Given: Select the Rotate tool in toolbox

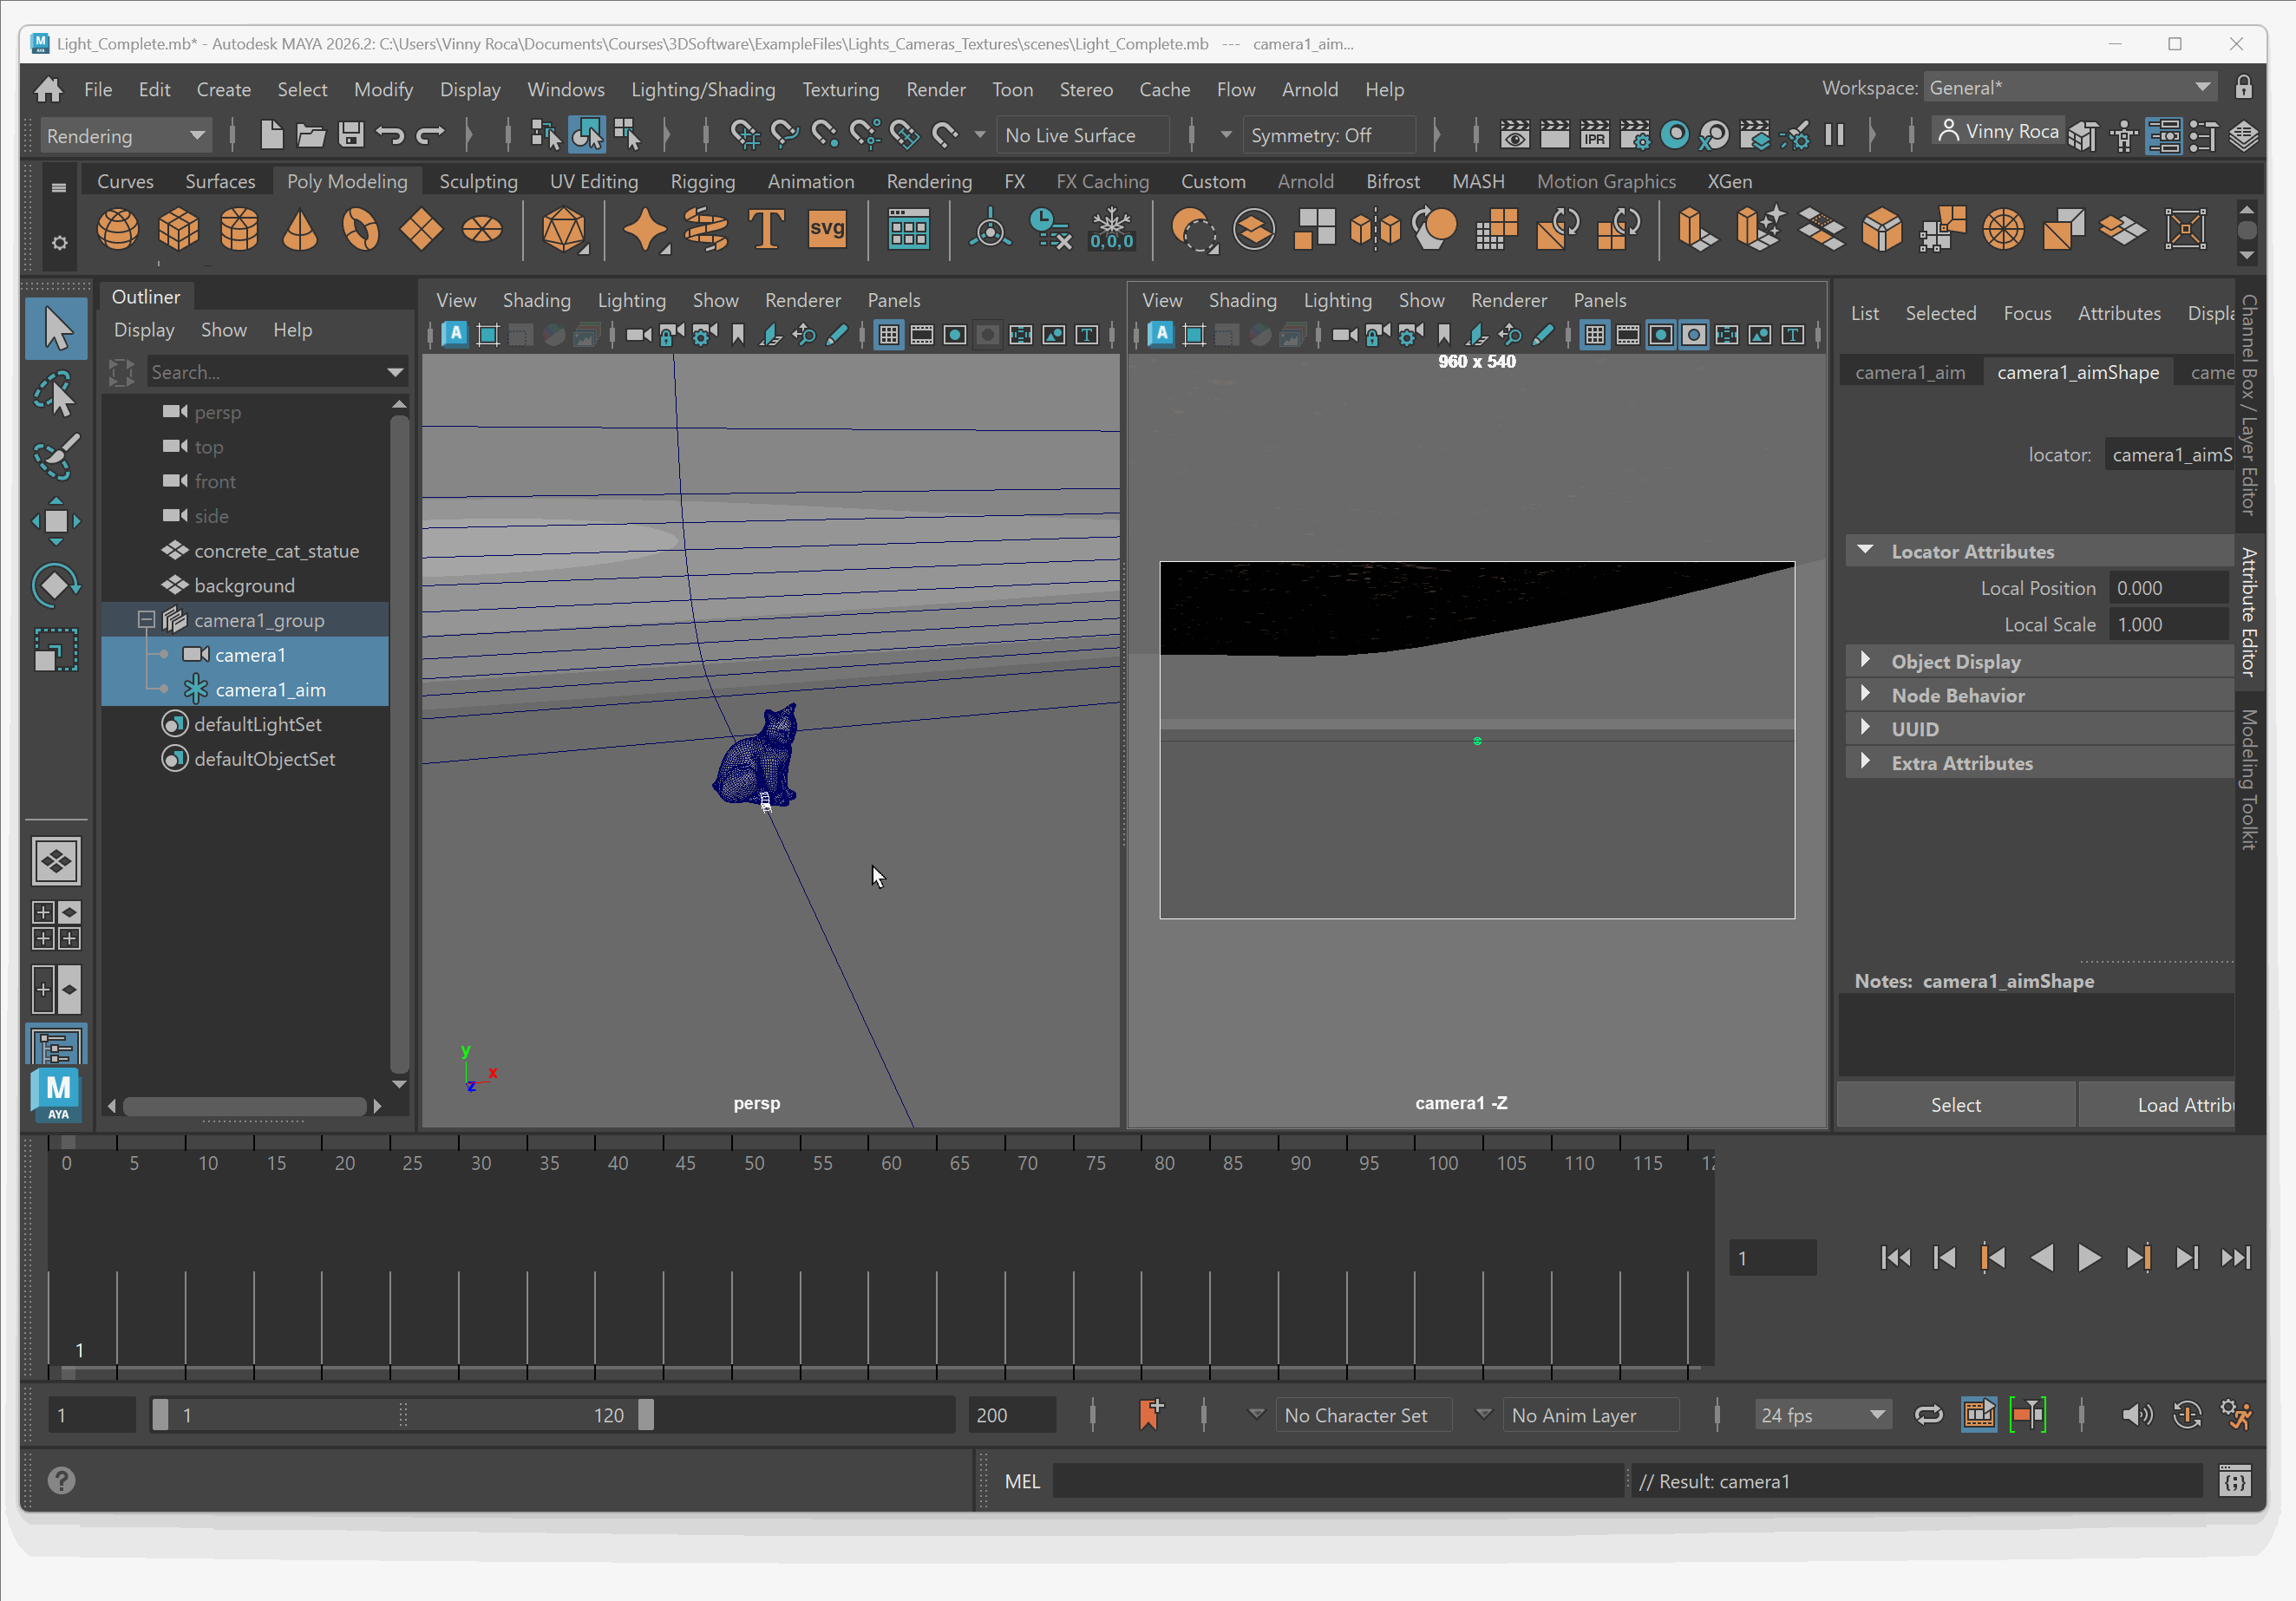Looking at the screenshot, I should click(x=56, y=585).
